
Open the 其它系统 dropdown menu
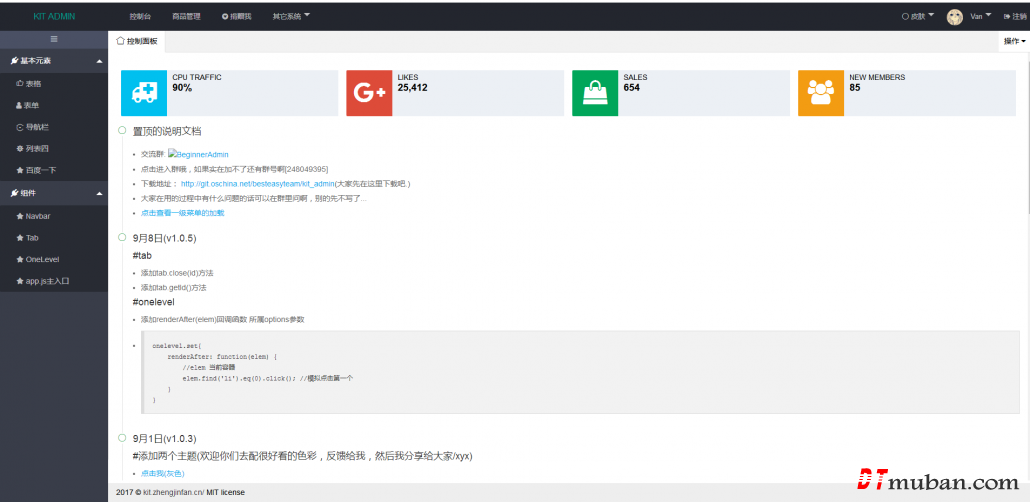pos(291,16)
